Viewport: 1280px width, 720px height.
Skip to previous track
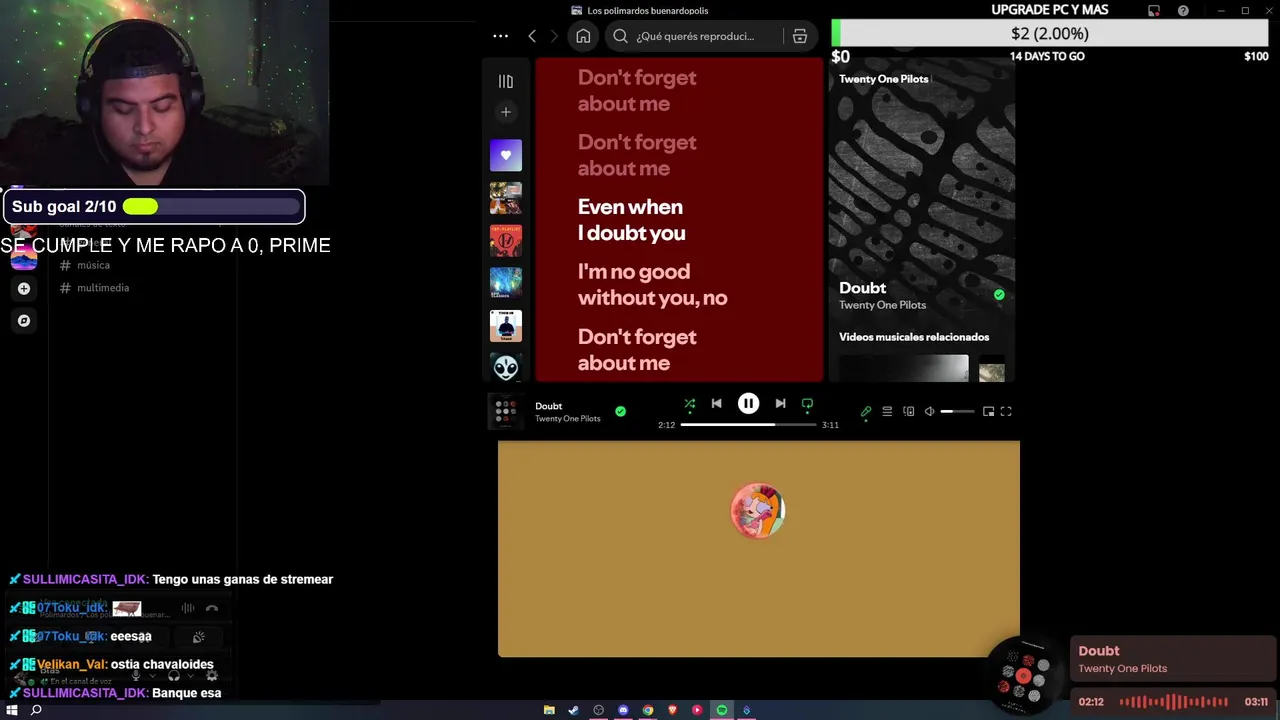tap(716, 404)
